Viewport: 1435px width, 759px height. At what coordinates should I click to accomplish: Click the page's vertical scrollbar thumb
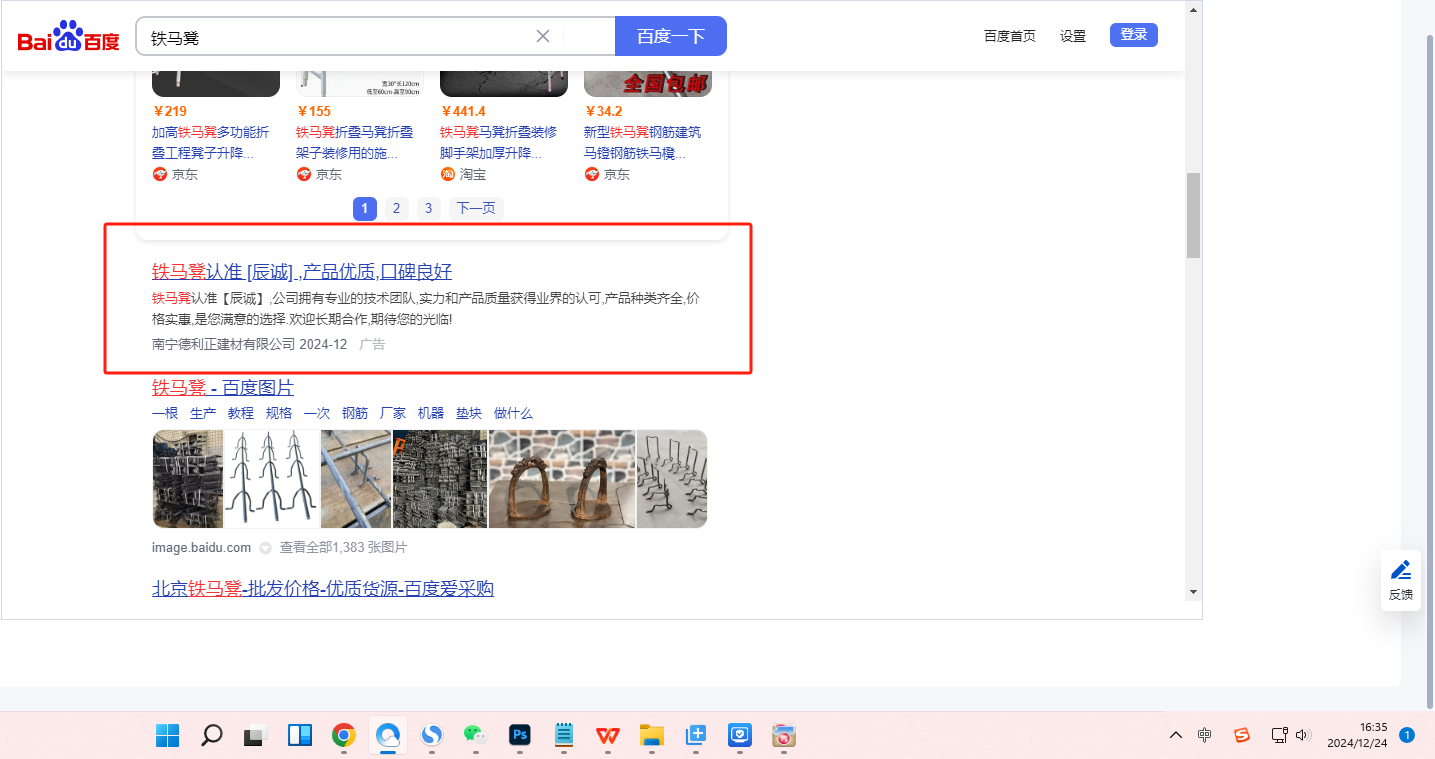click(1193, 215)
